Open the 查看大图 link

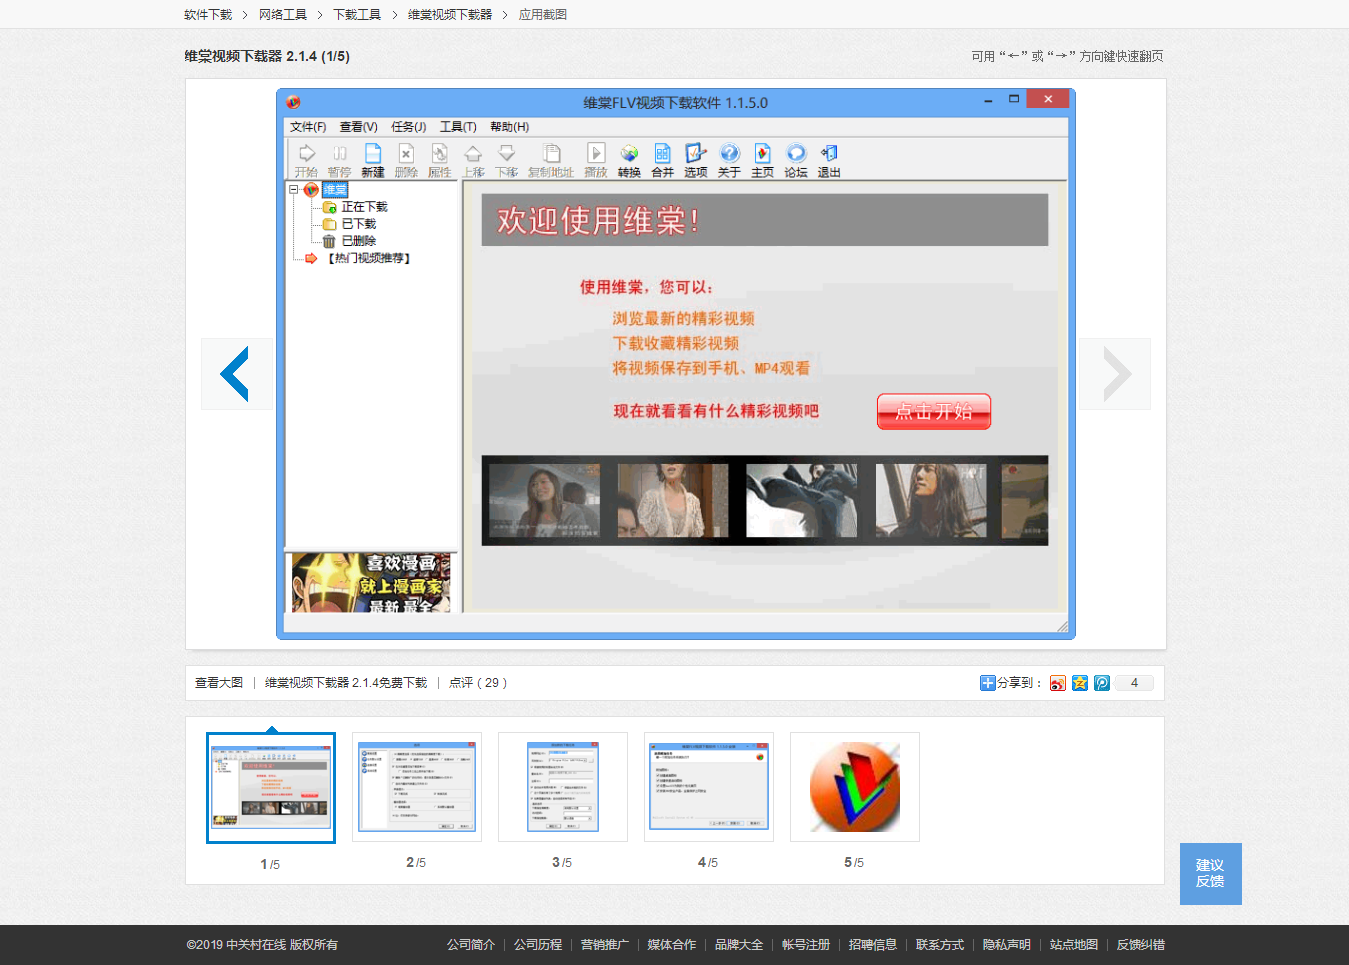pos(219,683)
